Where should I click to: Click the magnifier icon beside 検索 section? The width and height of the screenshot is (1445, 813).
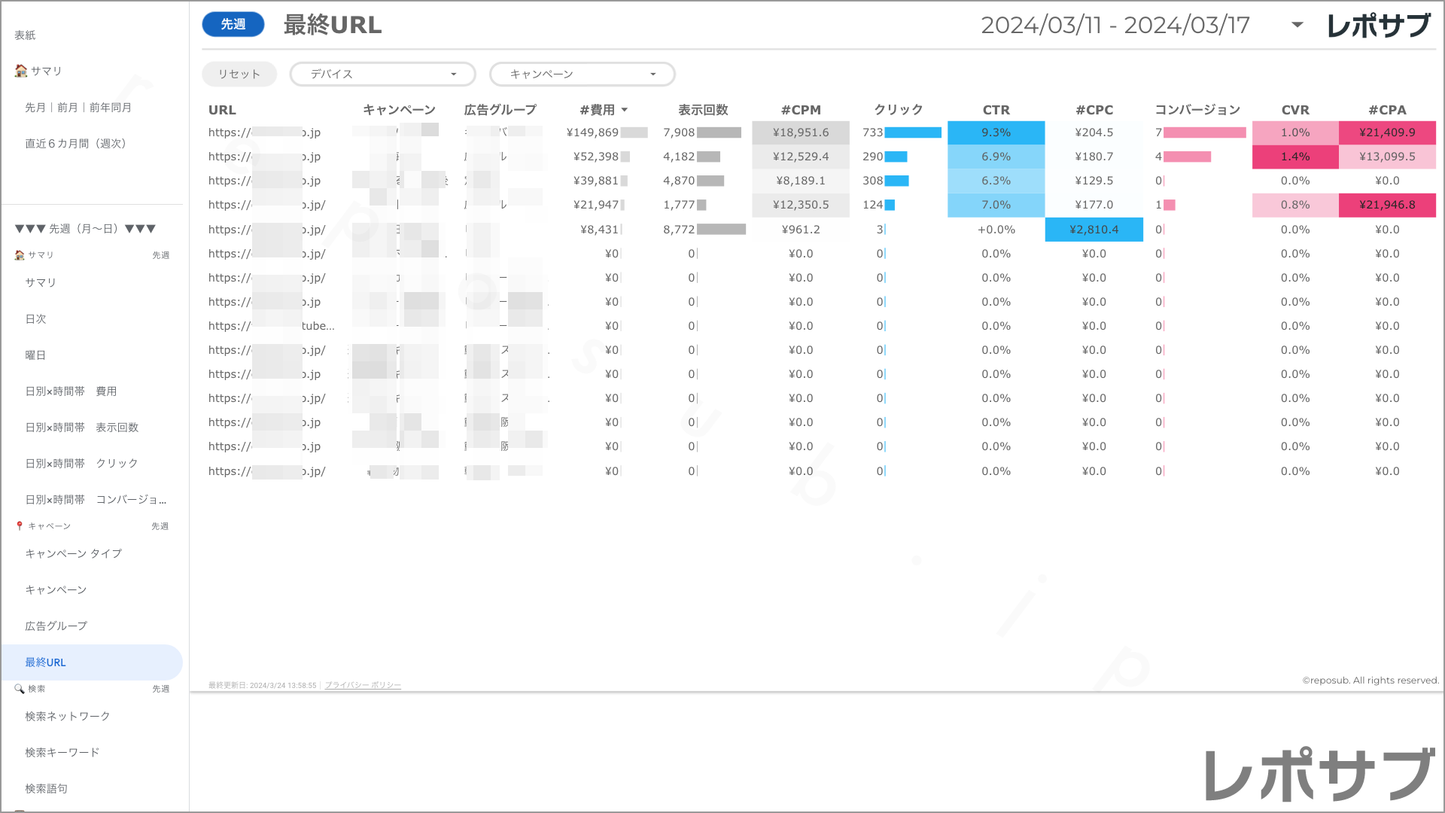click(19, 689)
